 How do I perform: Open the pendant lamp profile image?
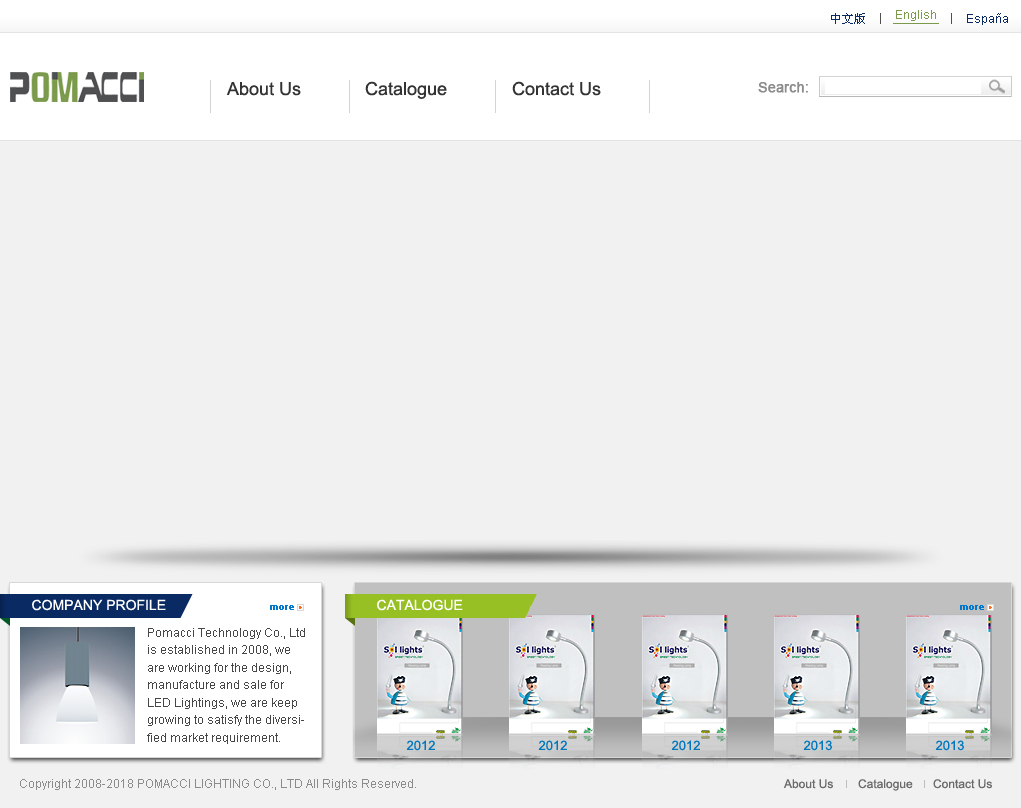coord(77,685)
